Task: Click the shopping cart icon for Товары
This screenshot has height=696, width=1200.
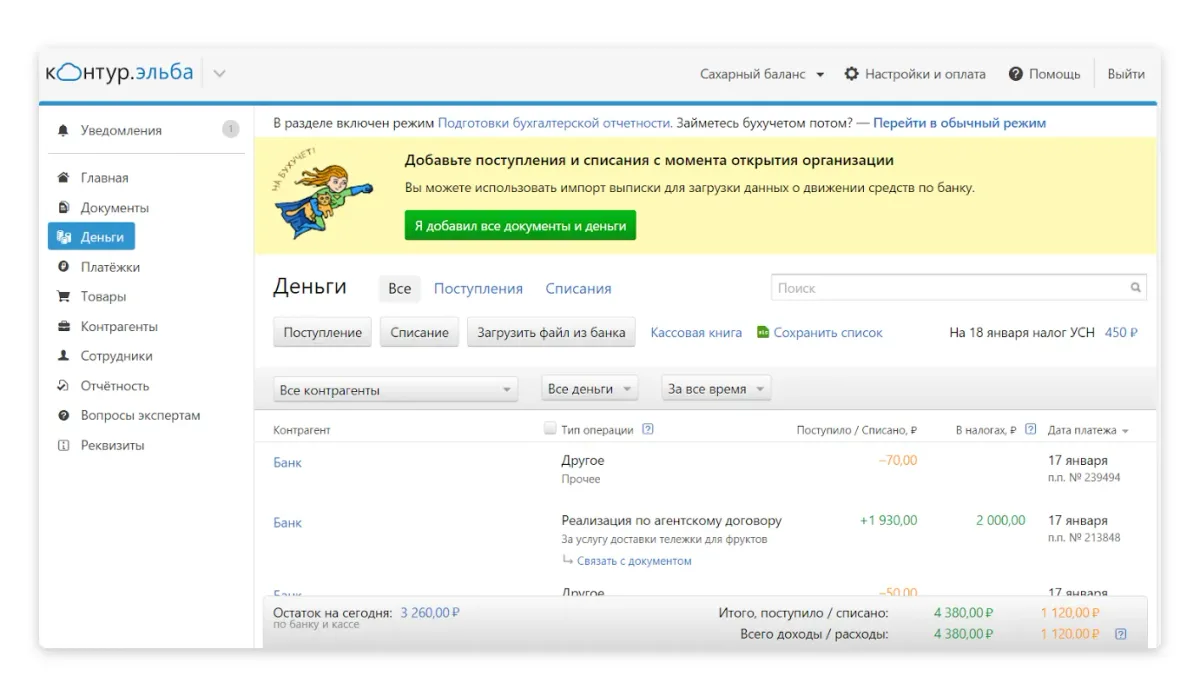Action: point(64,297)
